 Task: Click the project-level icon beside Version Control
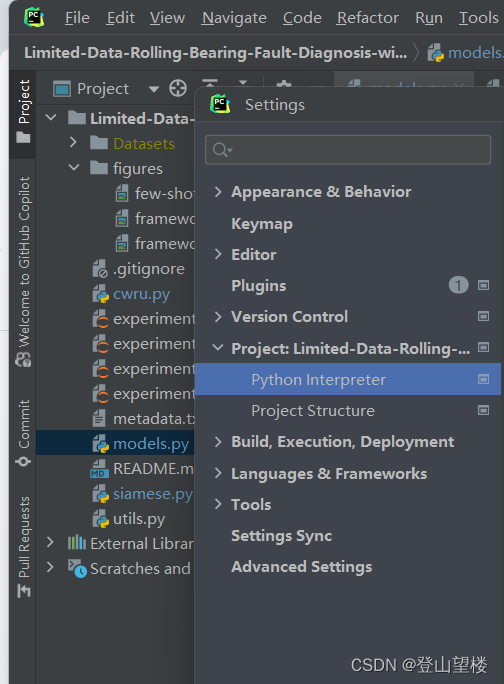pos(483,316)
